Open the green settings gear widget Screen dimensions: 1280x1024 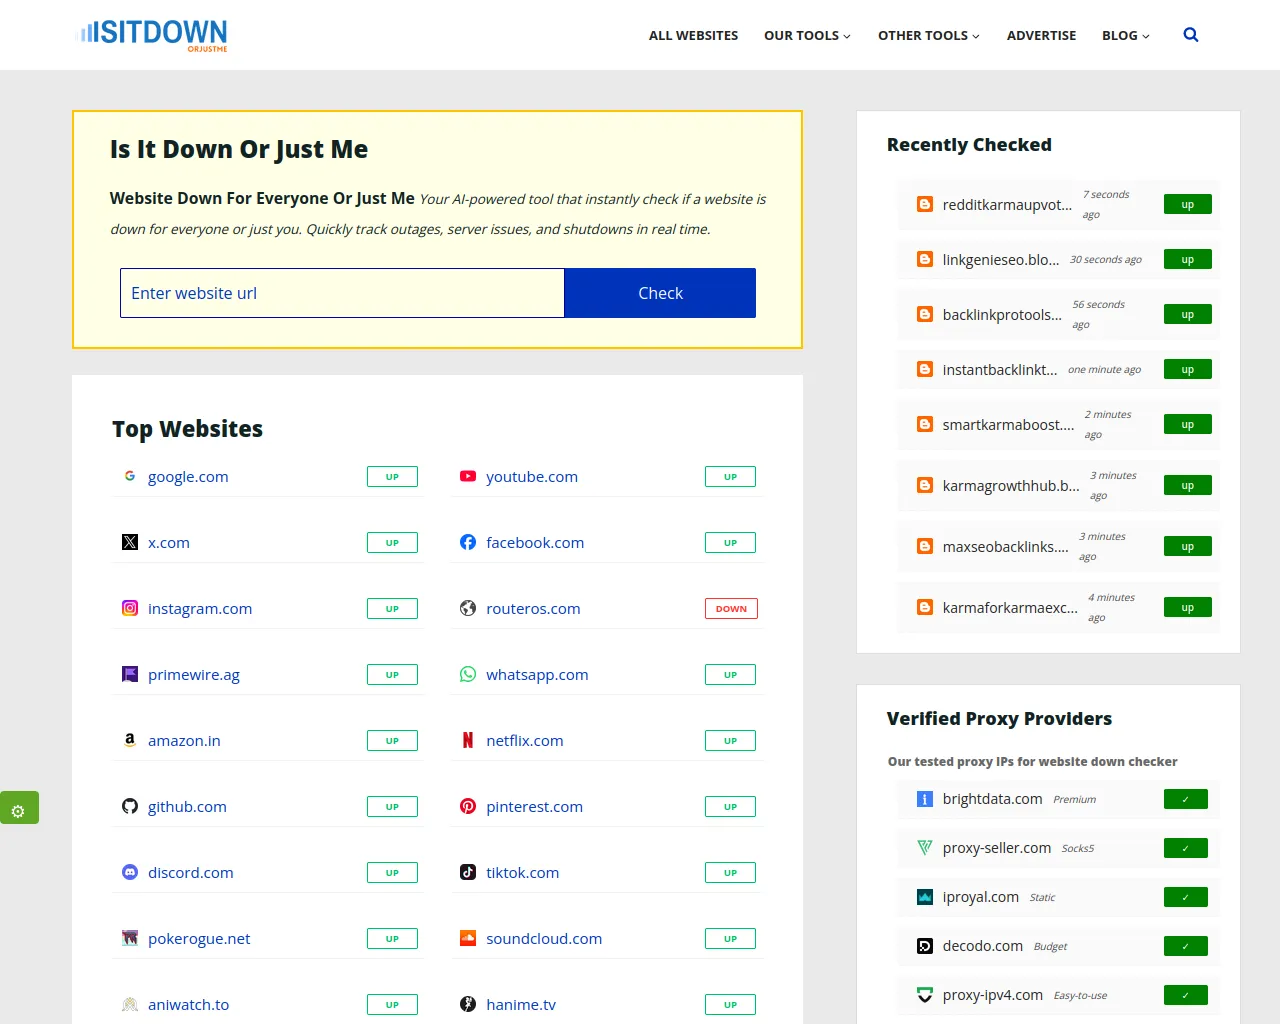19,808
